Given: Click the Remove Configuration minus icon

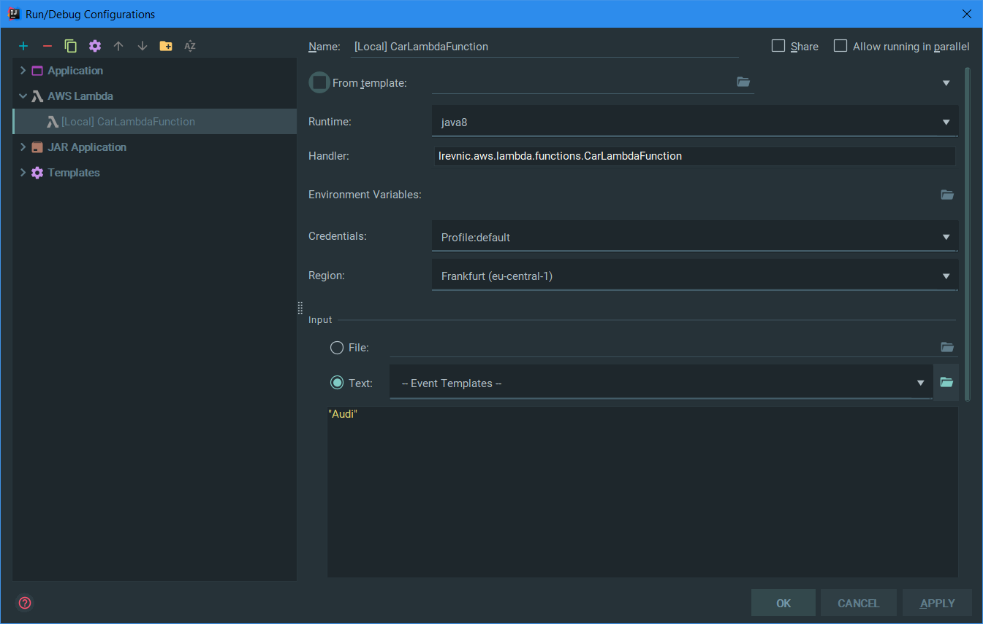Looking at the screenshot, I should coord(47,46).
